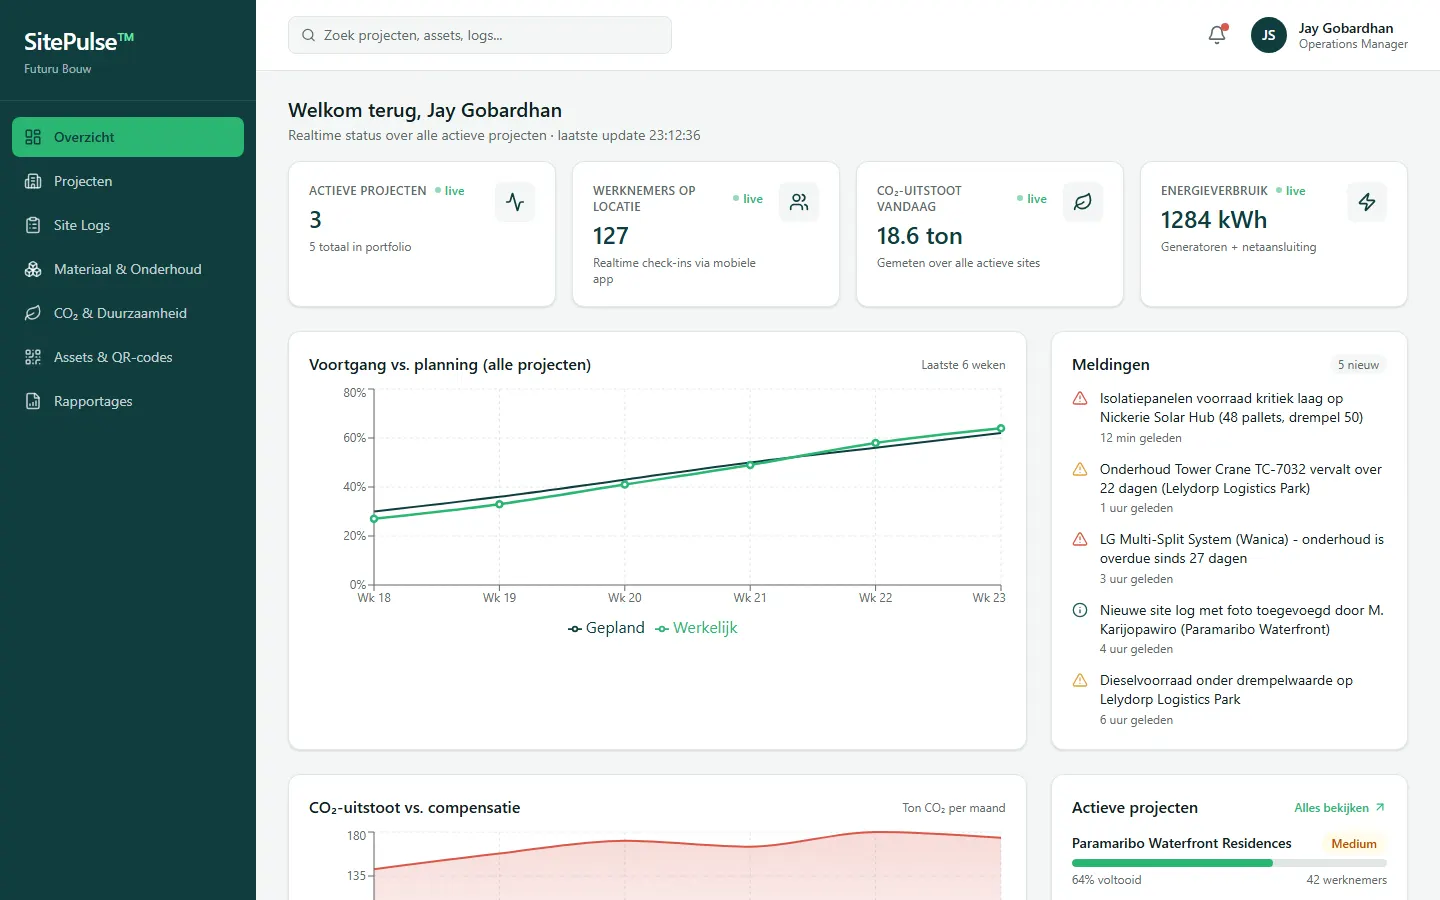Focus the project search field

pos(480,35)
